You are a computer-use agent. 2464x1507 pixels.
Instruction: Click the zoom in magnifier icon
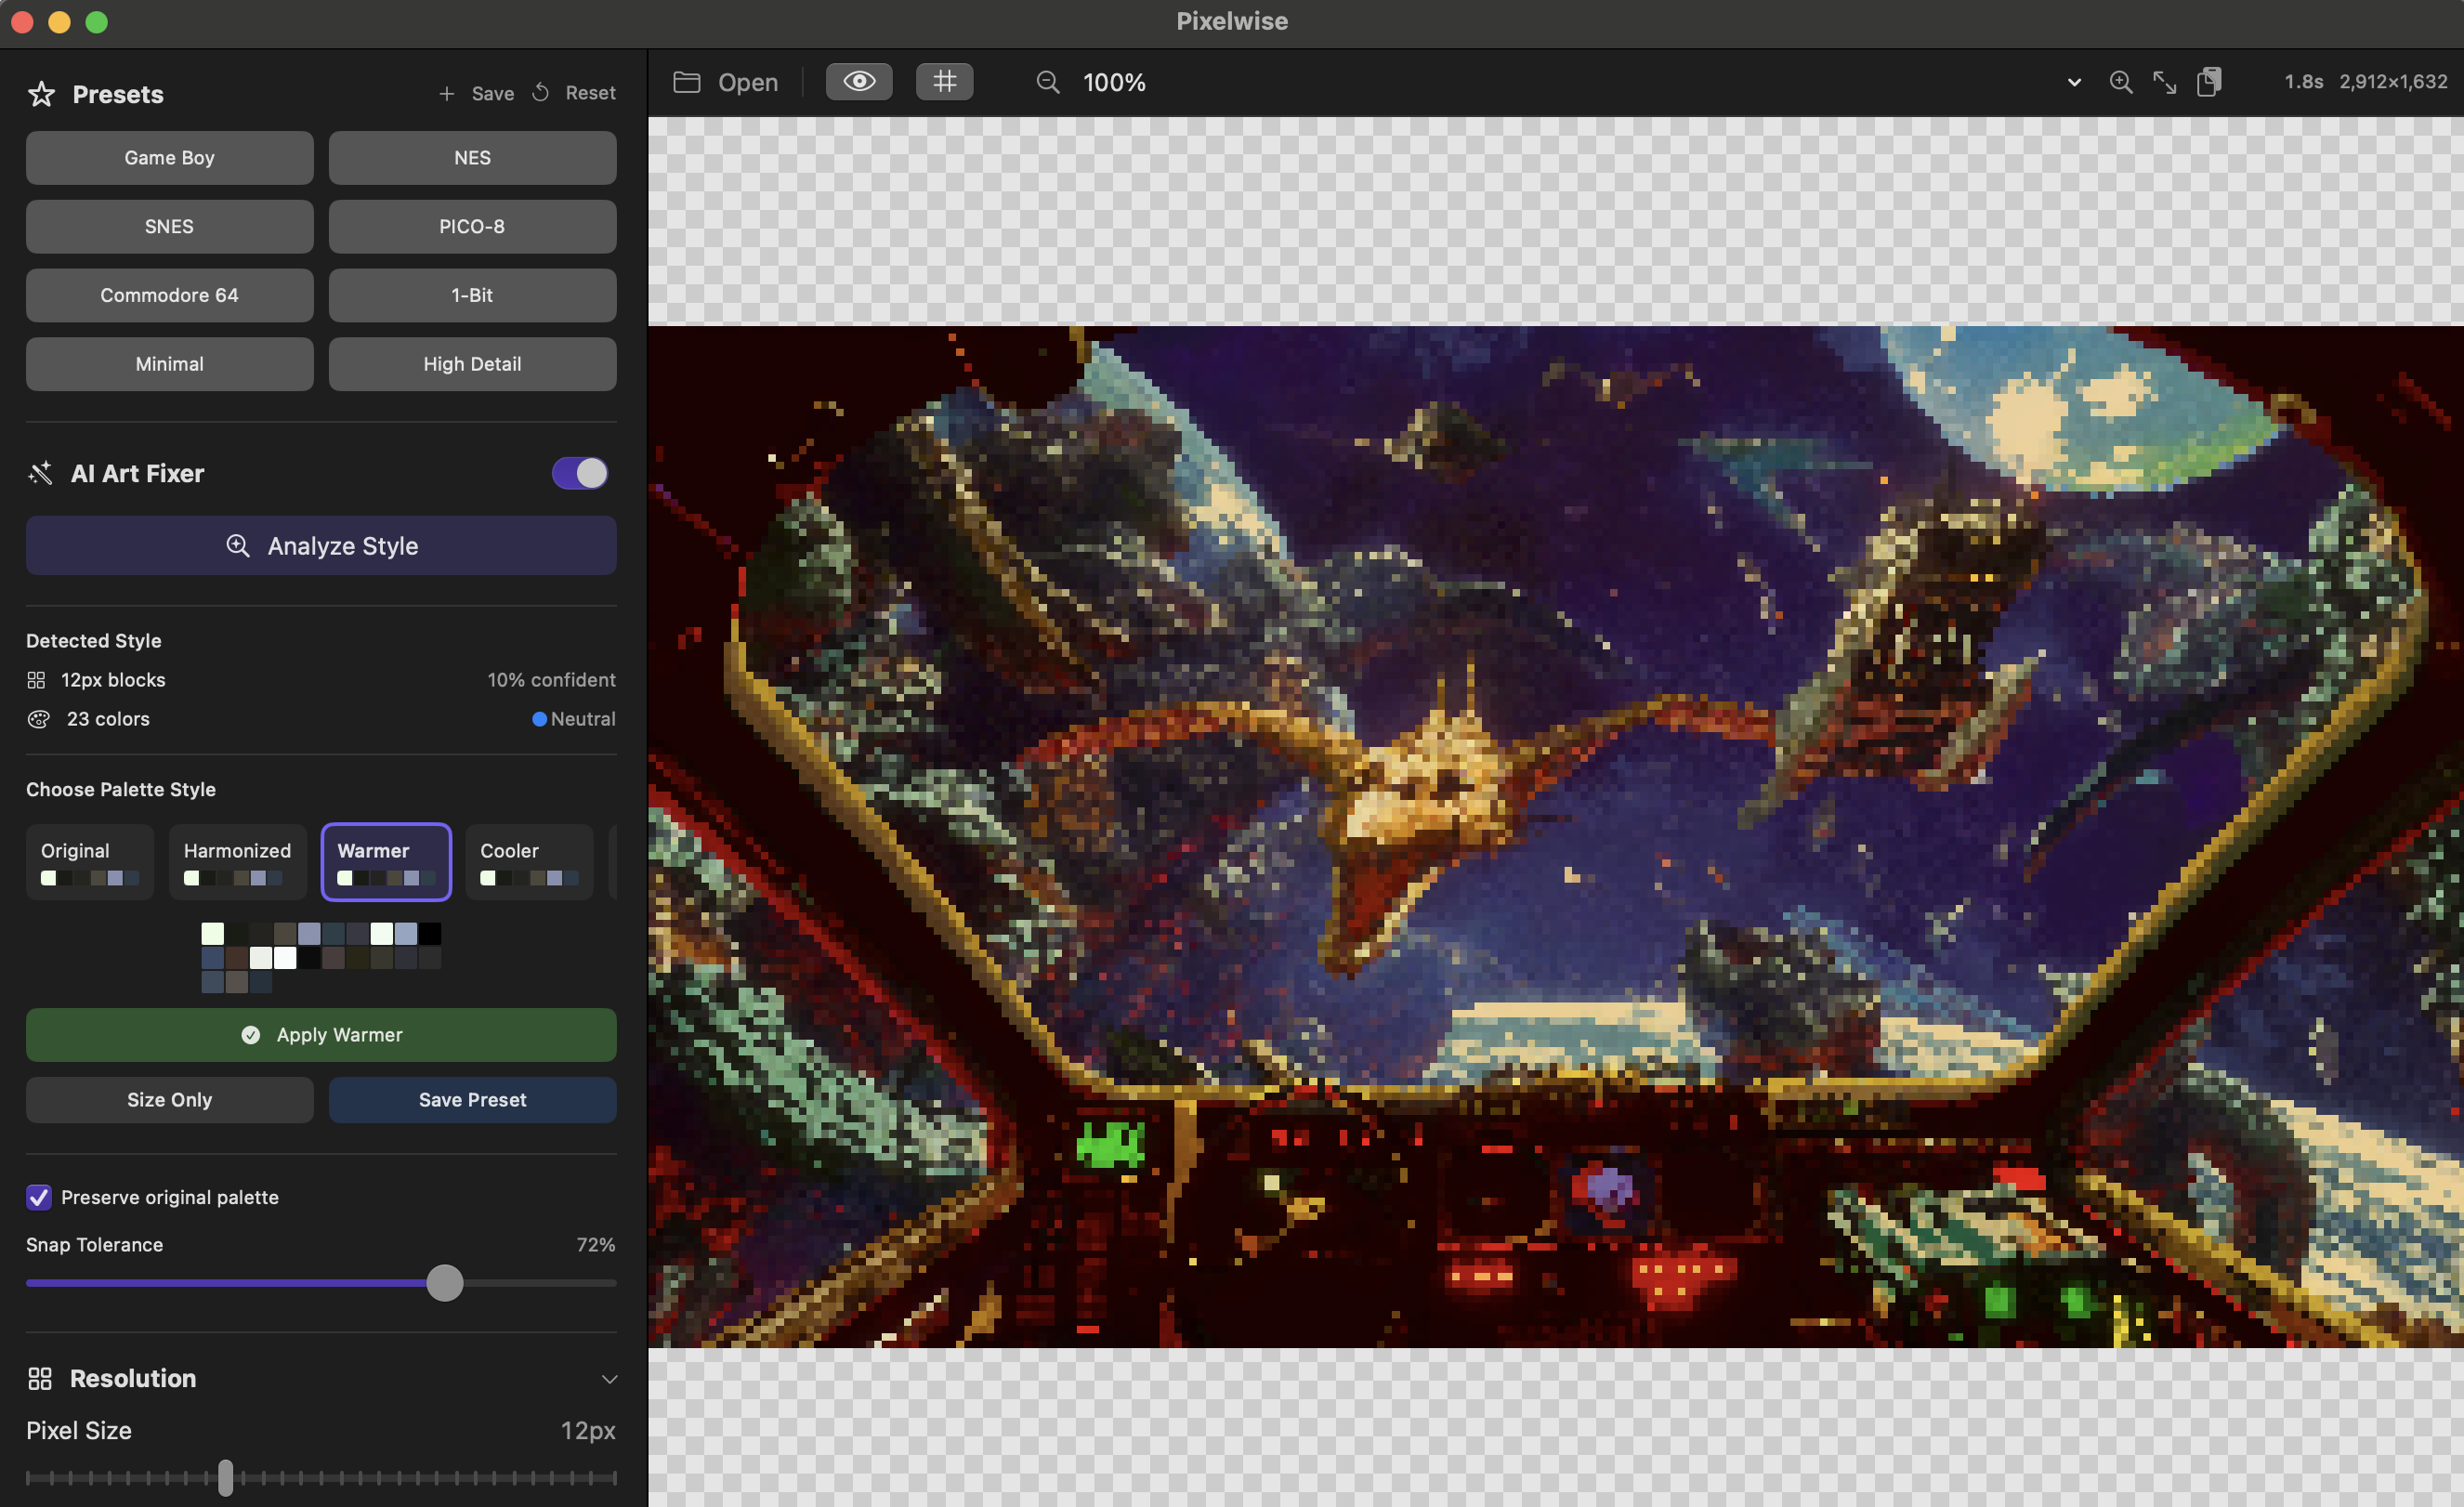tap(2120, 82)
